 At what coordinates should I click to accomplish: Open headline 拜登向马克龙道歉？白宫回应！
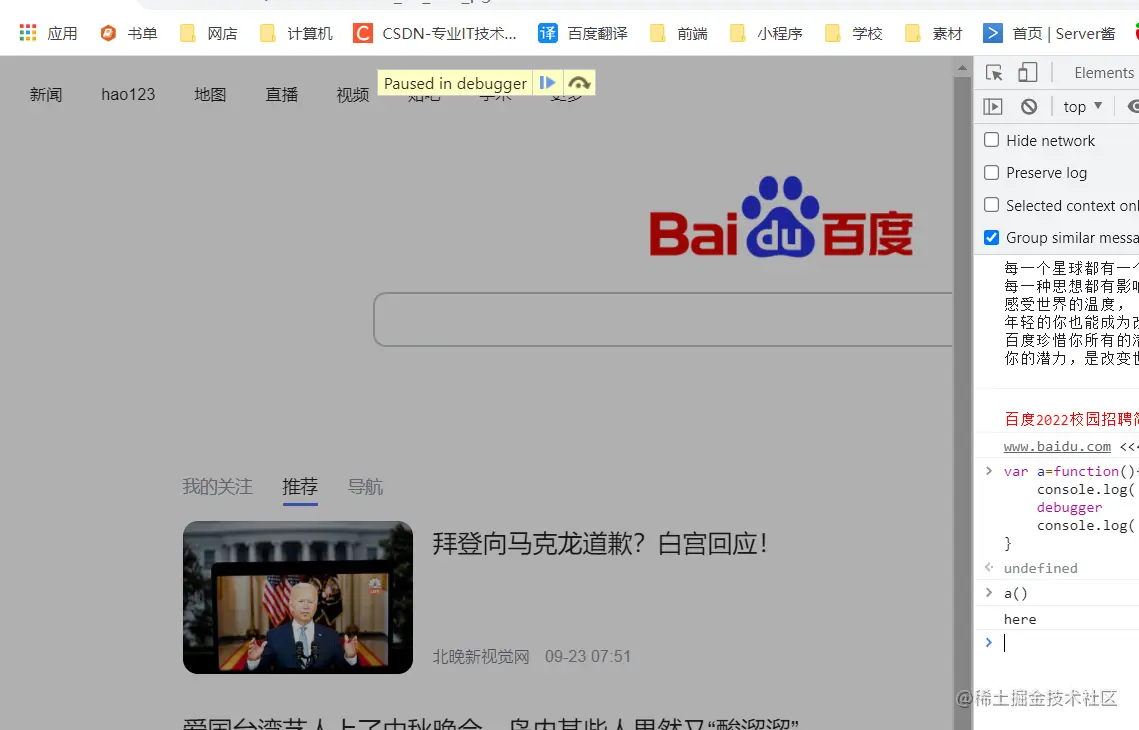pos(600,543)
